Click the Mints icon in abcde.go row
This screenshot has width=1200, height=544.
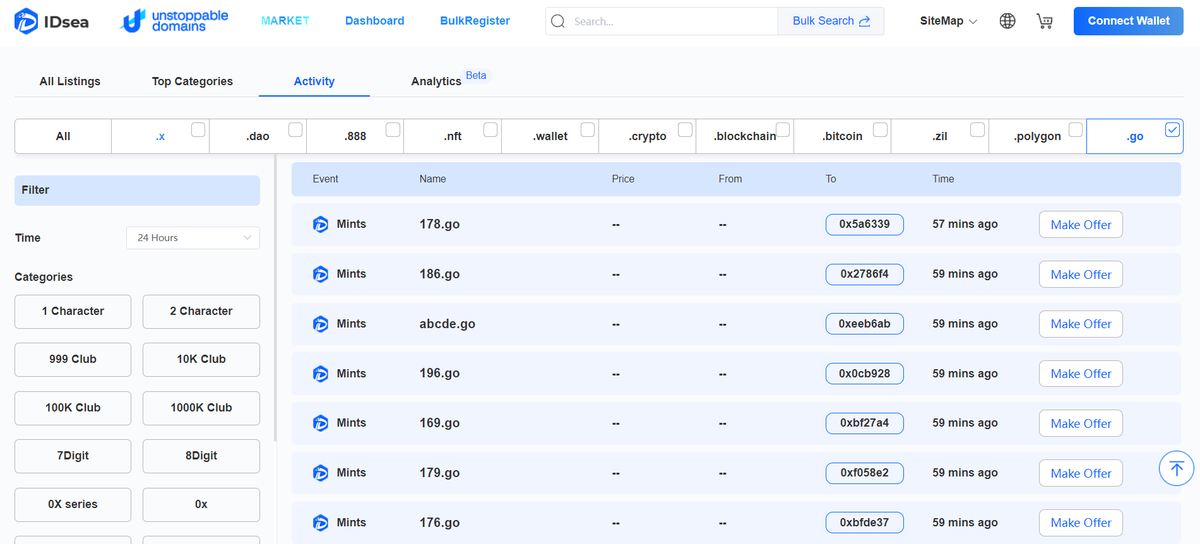[x=321, y=324]
